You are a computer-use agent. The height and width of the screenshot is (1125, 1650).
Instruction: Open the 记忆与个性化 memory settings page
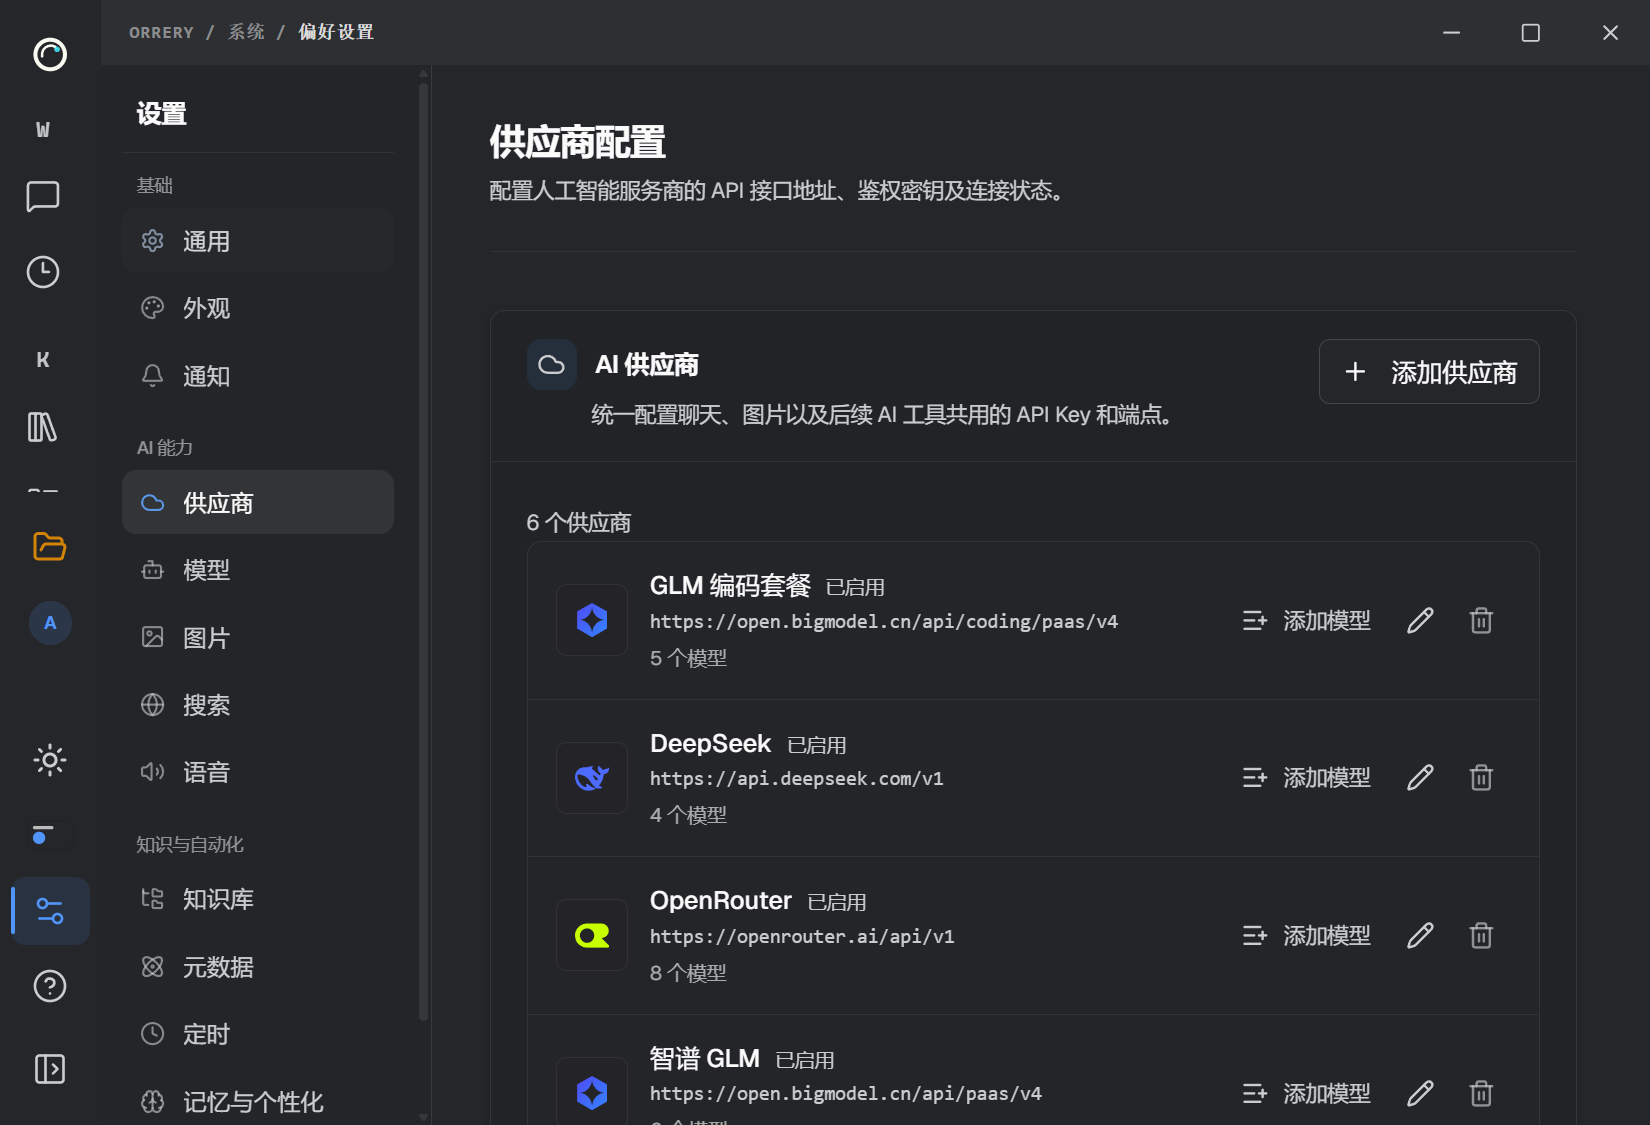click(258, 1101)
